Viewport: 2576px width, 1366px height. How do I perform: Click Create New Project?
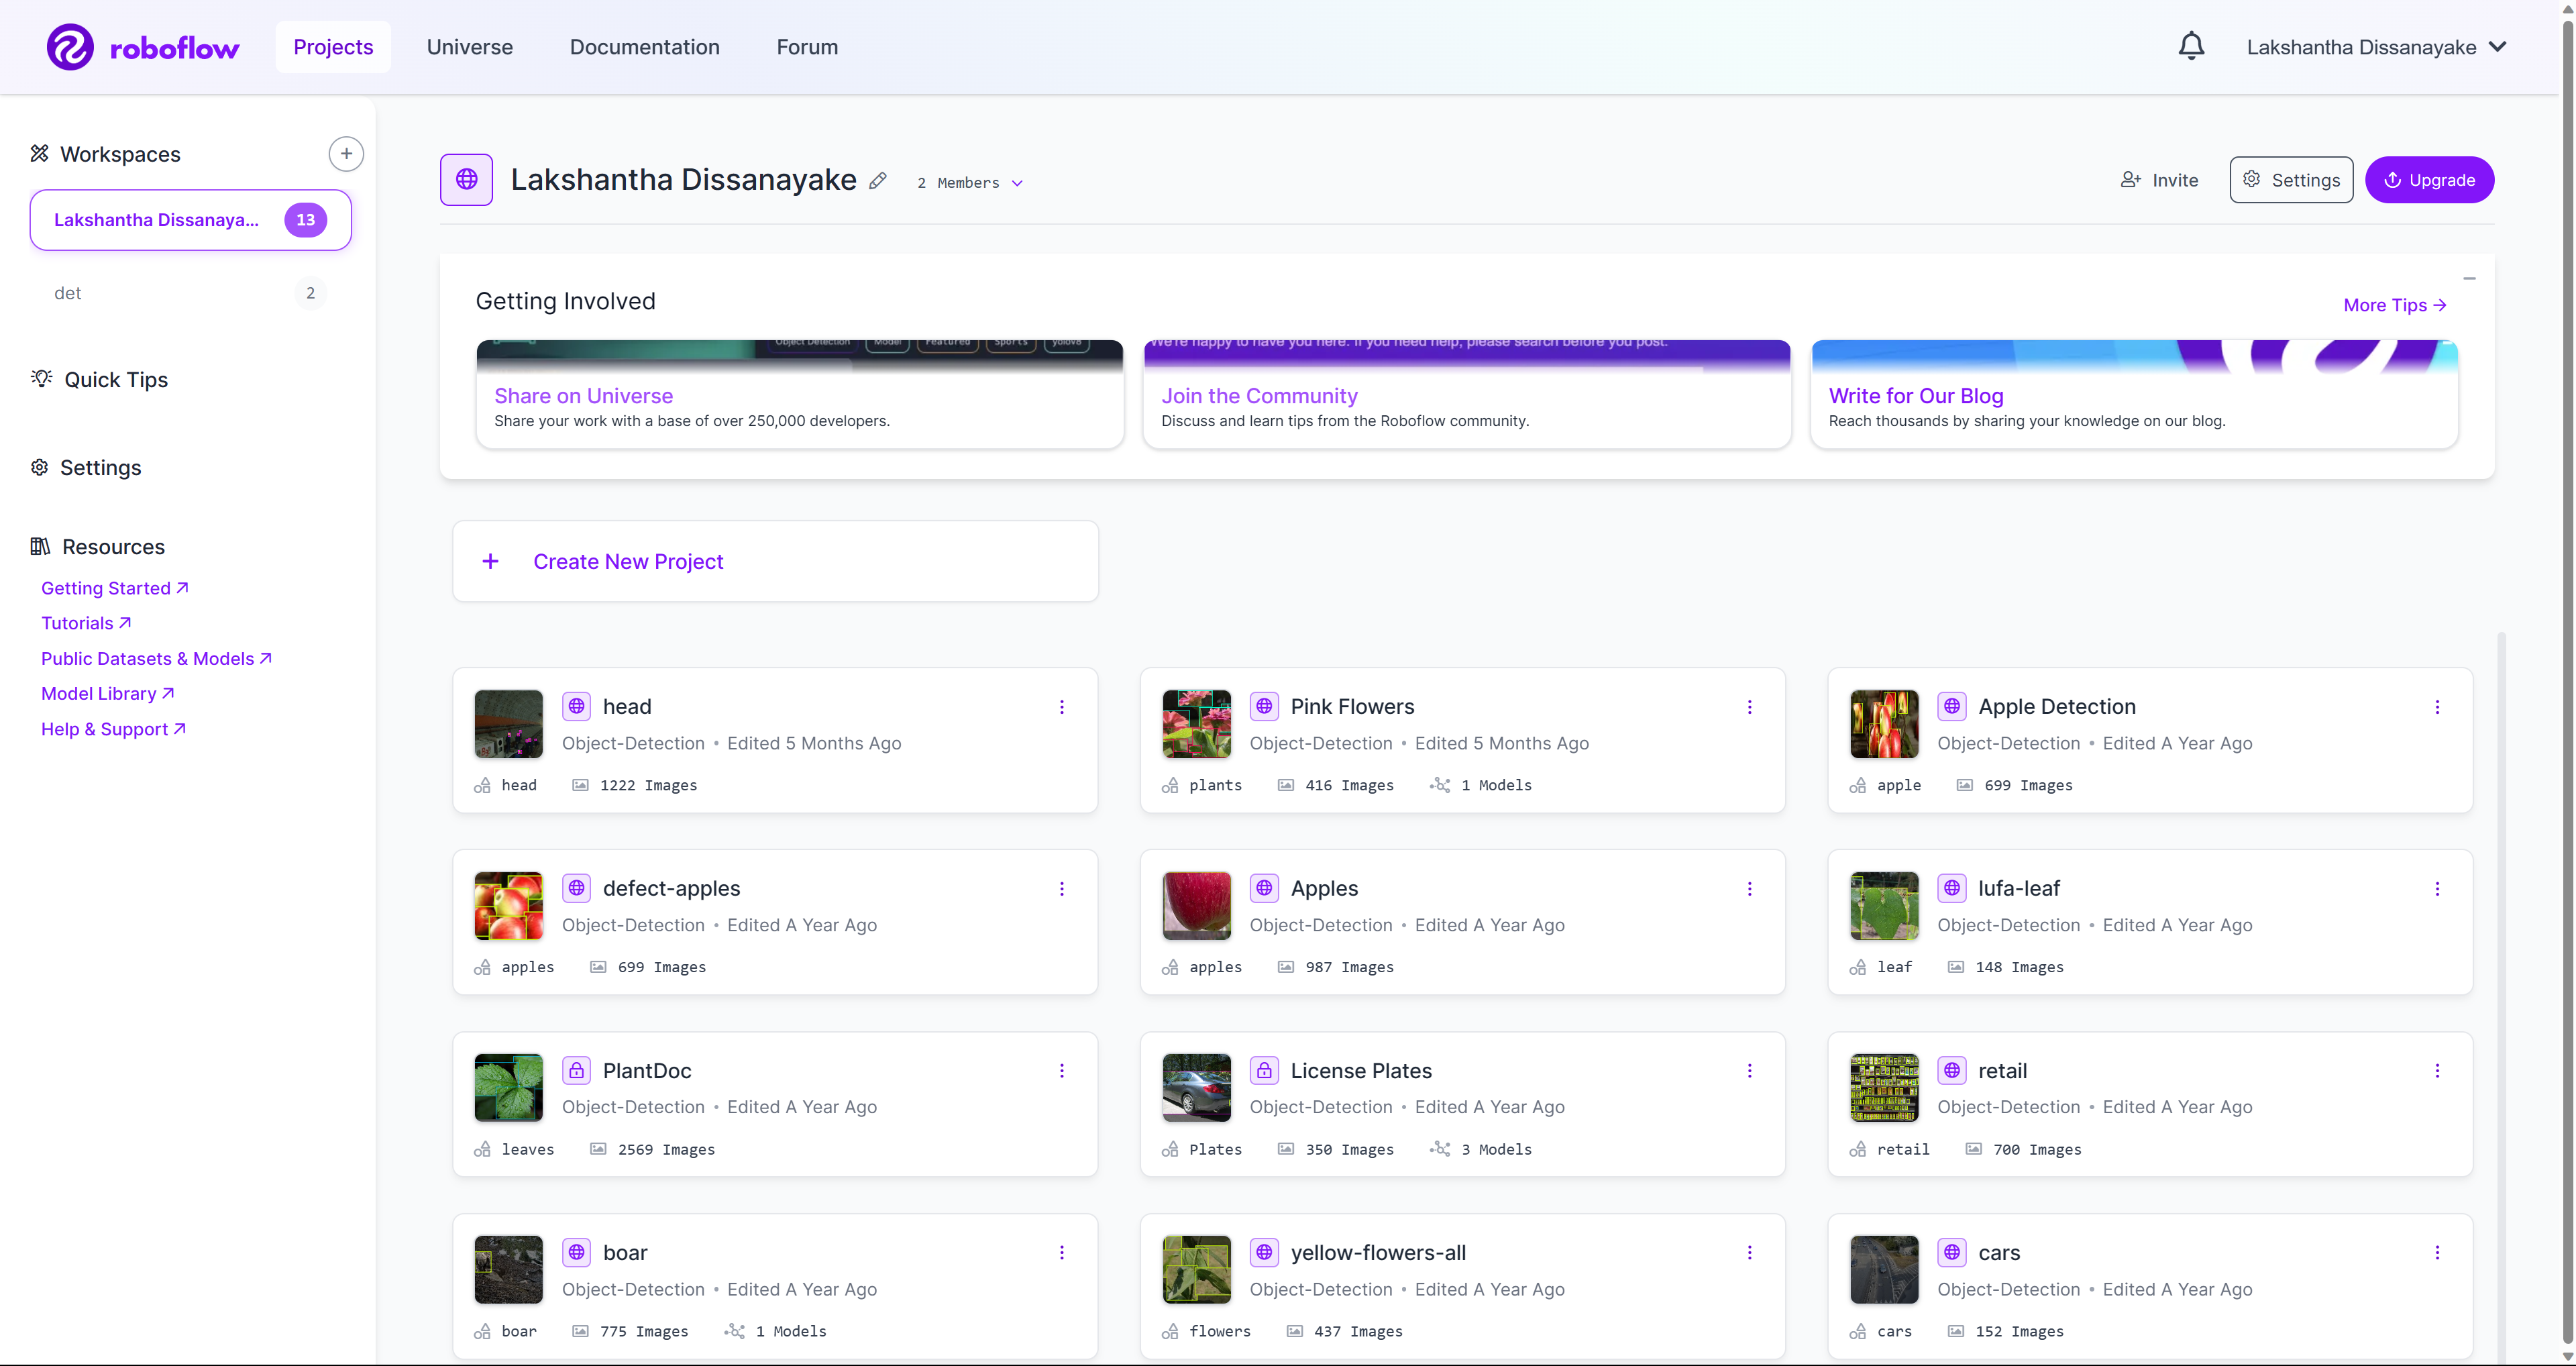click(x=627, y=561)
